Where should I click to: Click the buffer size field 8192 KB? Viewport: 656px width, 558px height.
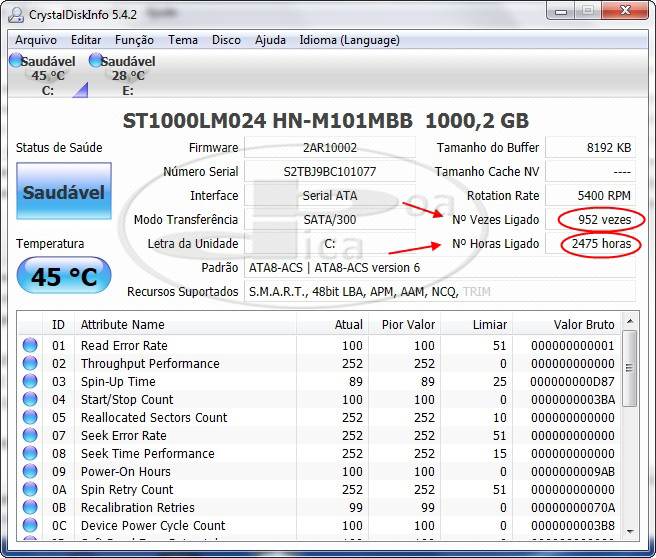(590, 148)
